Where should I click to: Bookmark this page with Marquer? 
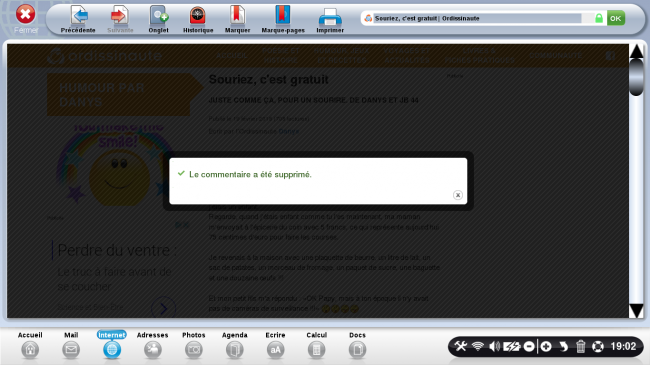pos(237,19)
